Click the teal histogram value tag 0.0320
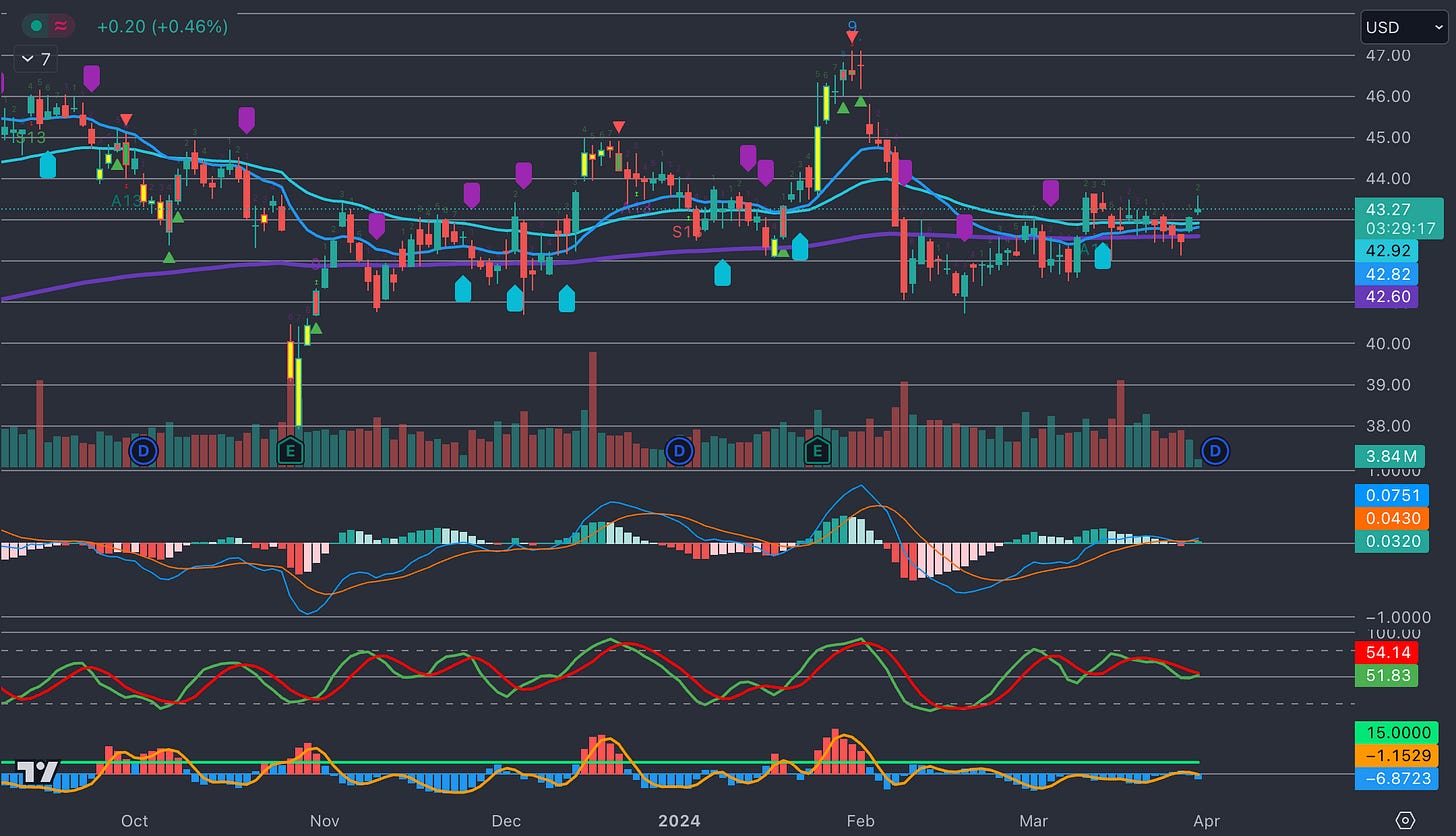This screenshot has width=1456, height=836. [x=1392, y=542]
